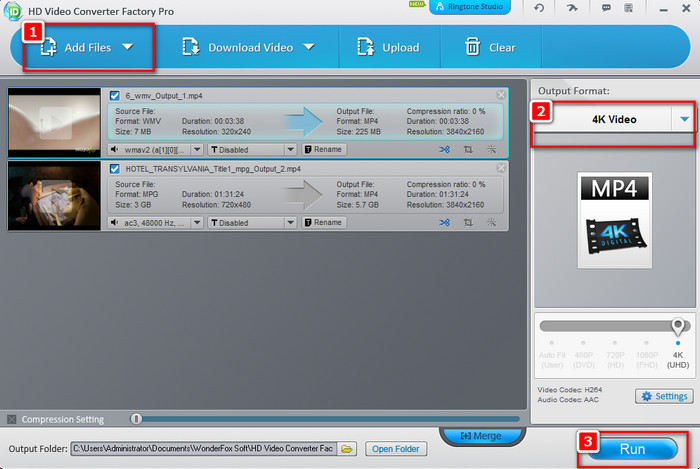Browse output folder with the folder icon
Screen dimensions: 700x469
click(347, 448)
